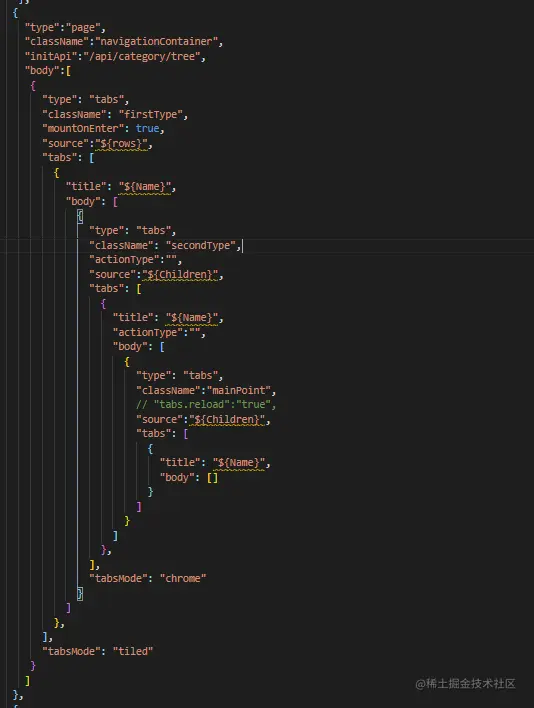Select the blue true keyword after mountOnEnter
Screen dimensions: 534x708
pos(147,128)
